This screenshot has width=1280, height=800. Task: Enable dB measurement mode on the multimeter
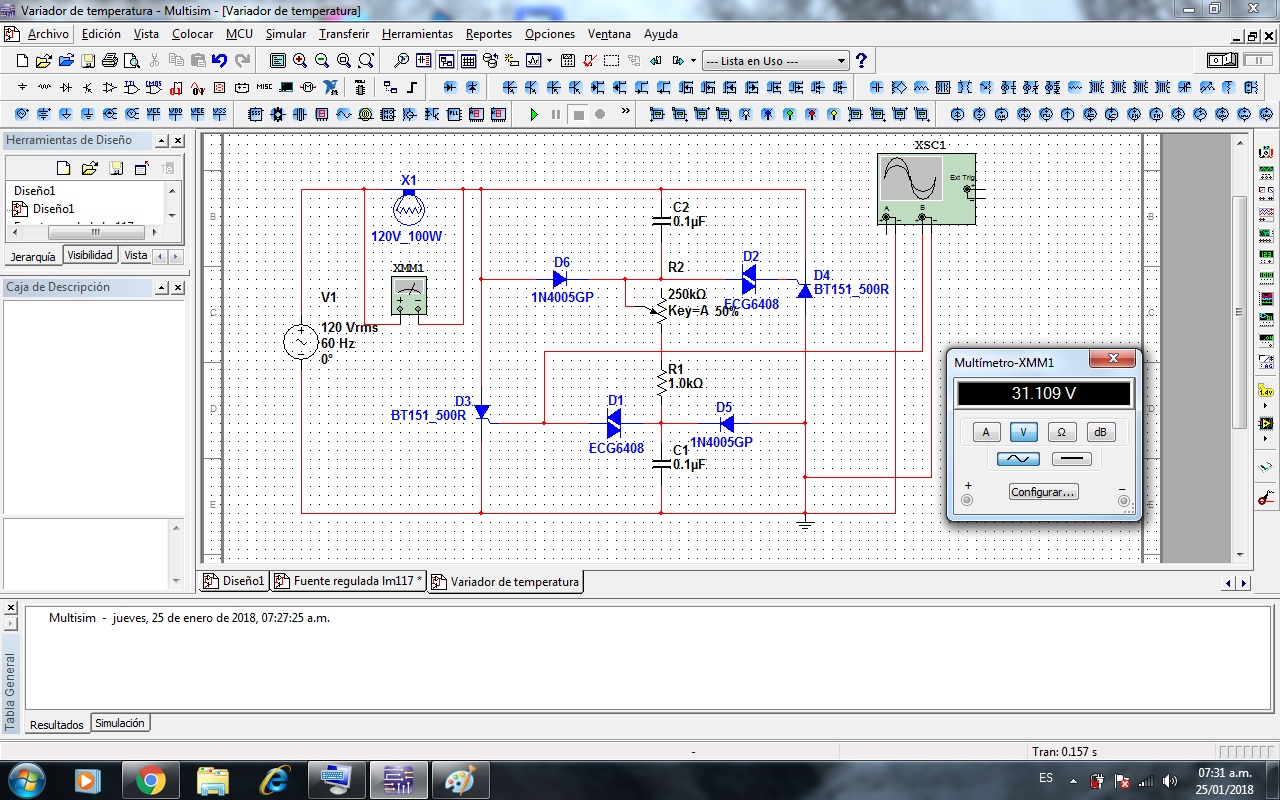coord(1101,433)
